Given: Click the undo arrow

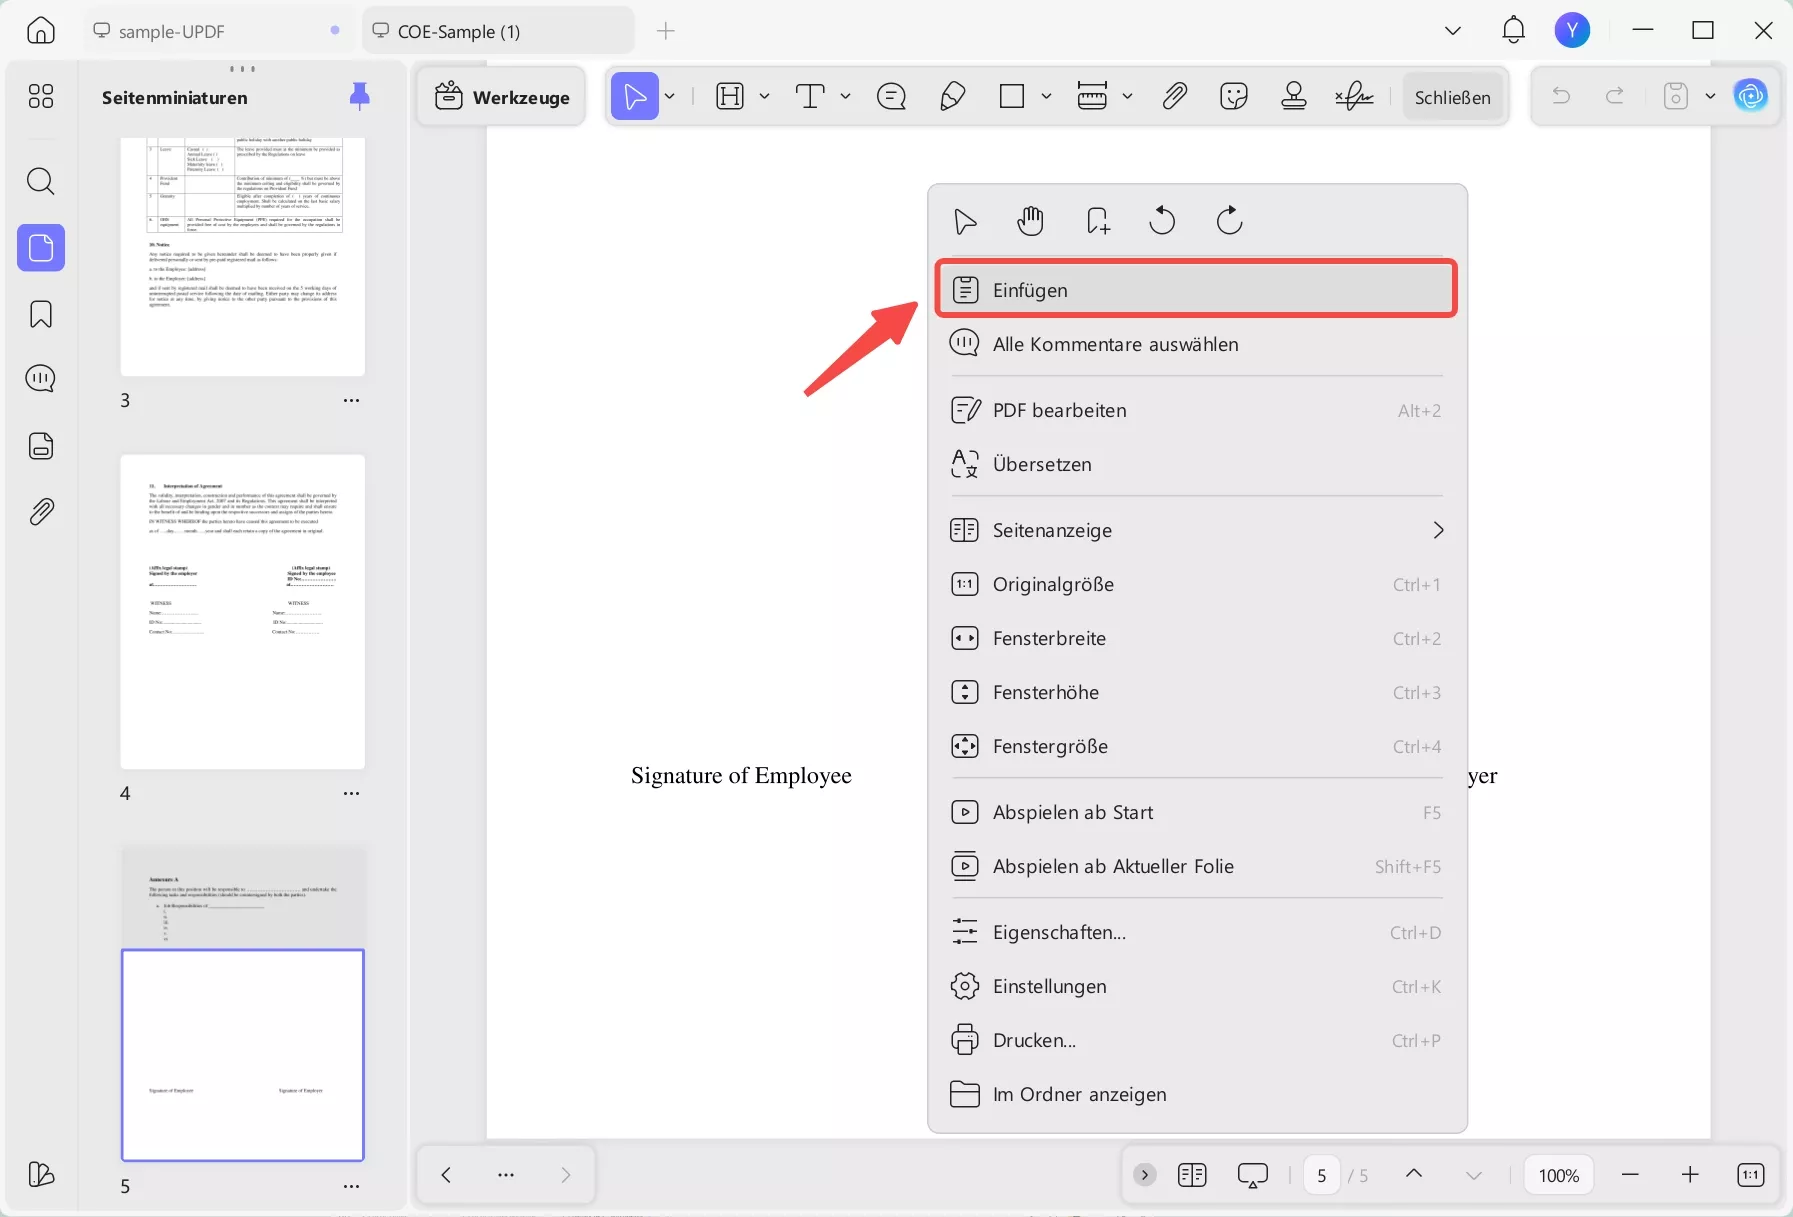Looking at the screenshot, I should [x=1561, y=96].
